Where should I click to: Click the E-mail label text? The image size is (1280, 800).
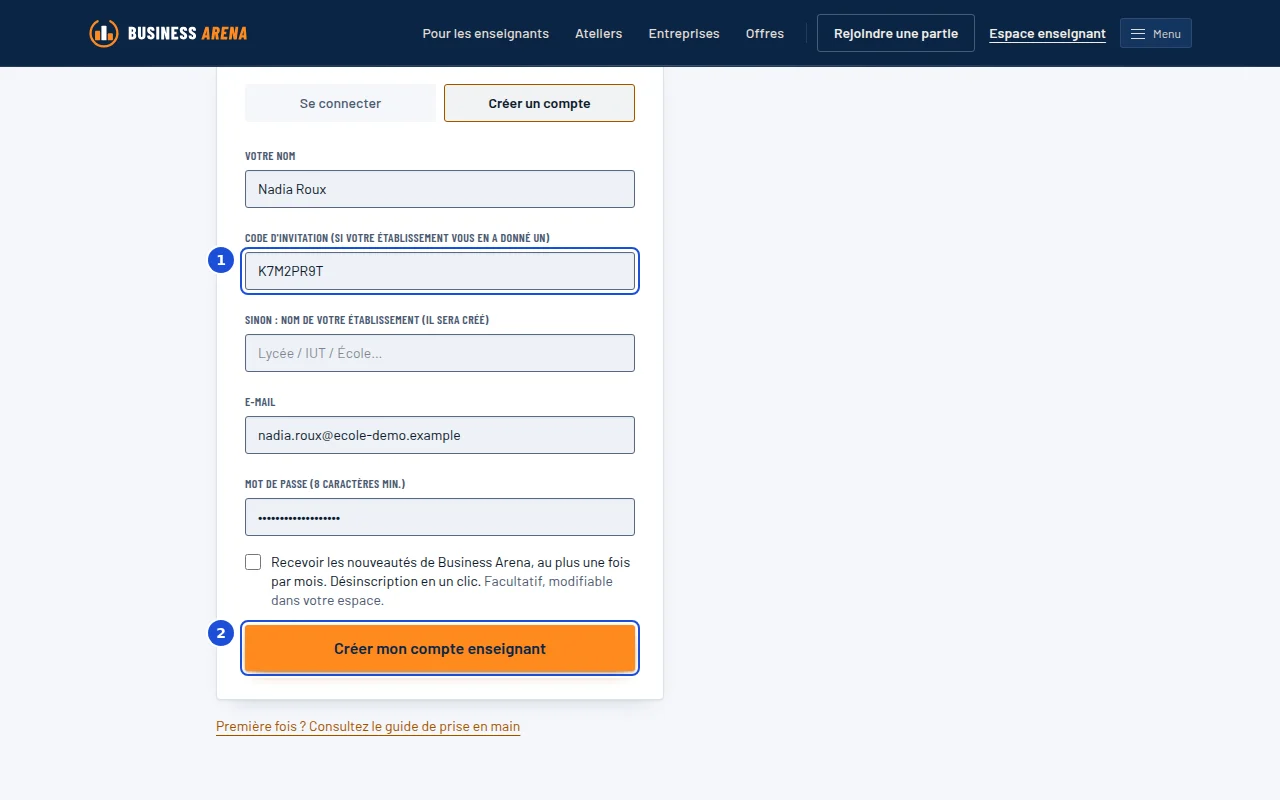(x=260, y=402)
